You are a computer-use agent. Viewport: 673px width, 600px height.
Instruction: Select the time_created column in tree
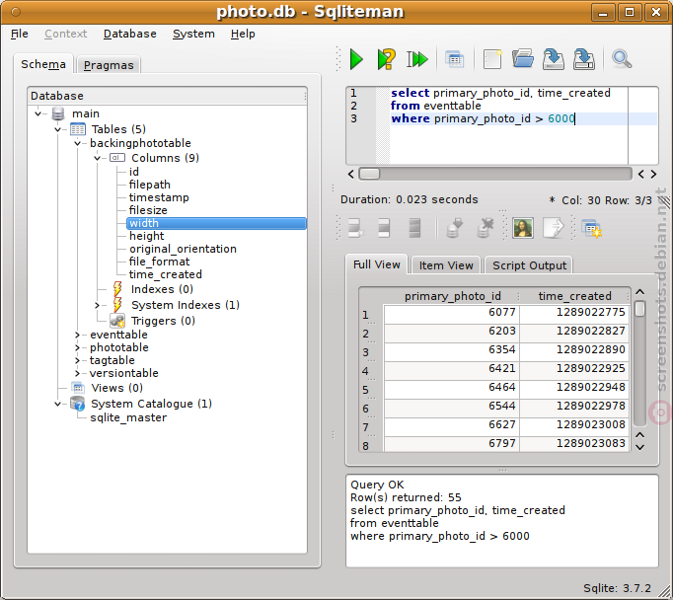coord(165,275)
